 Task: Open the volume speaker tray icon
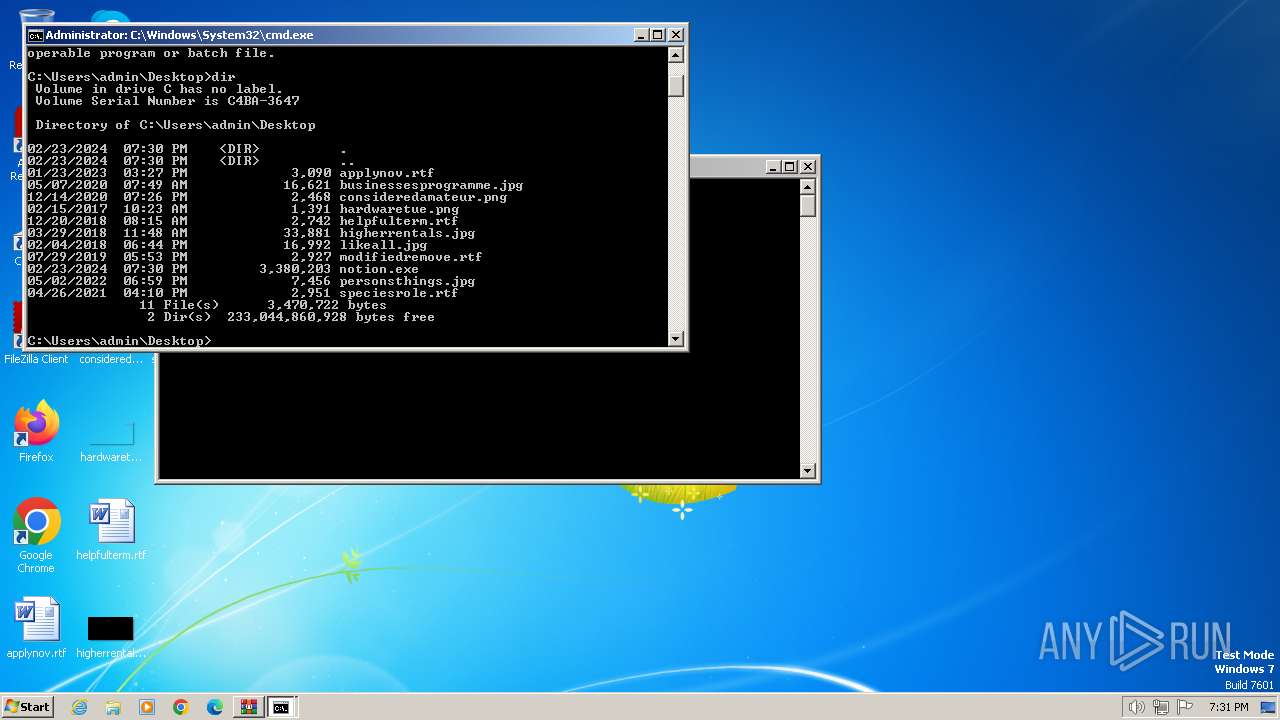point(1136,707)
